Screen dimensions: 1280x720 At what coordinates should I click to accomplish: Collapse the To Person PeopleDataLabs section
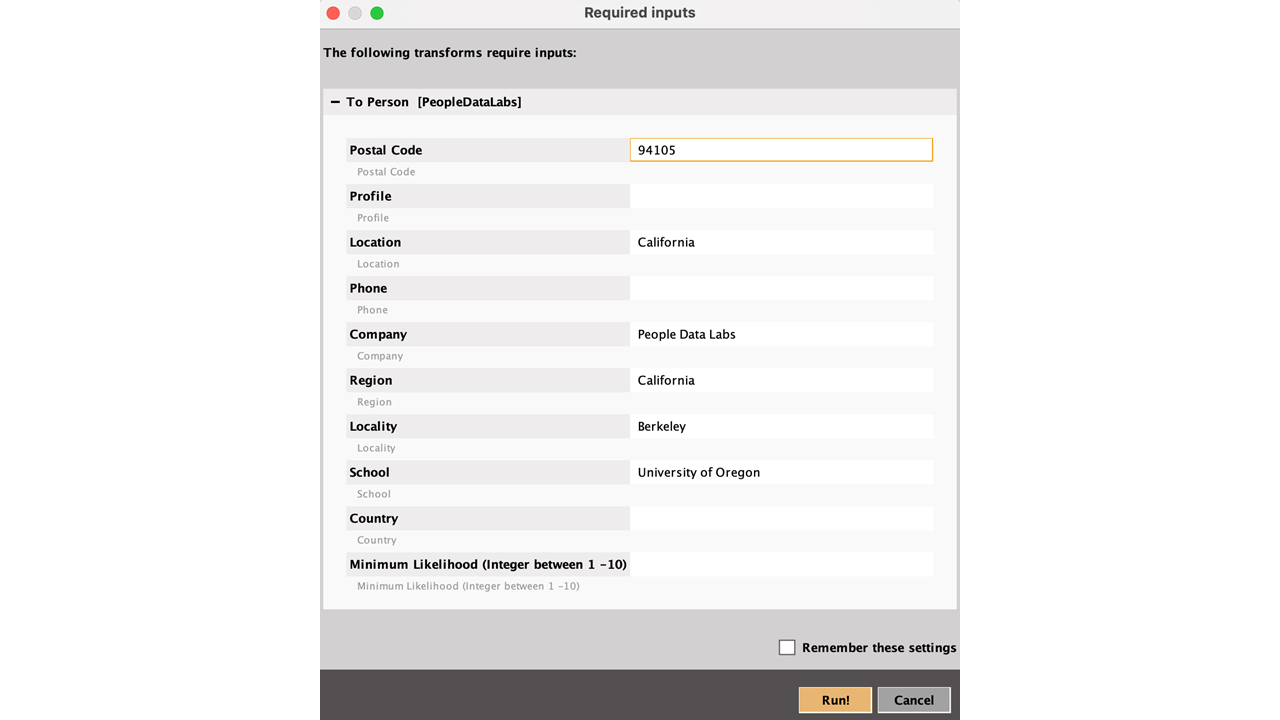click(335, 102)
